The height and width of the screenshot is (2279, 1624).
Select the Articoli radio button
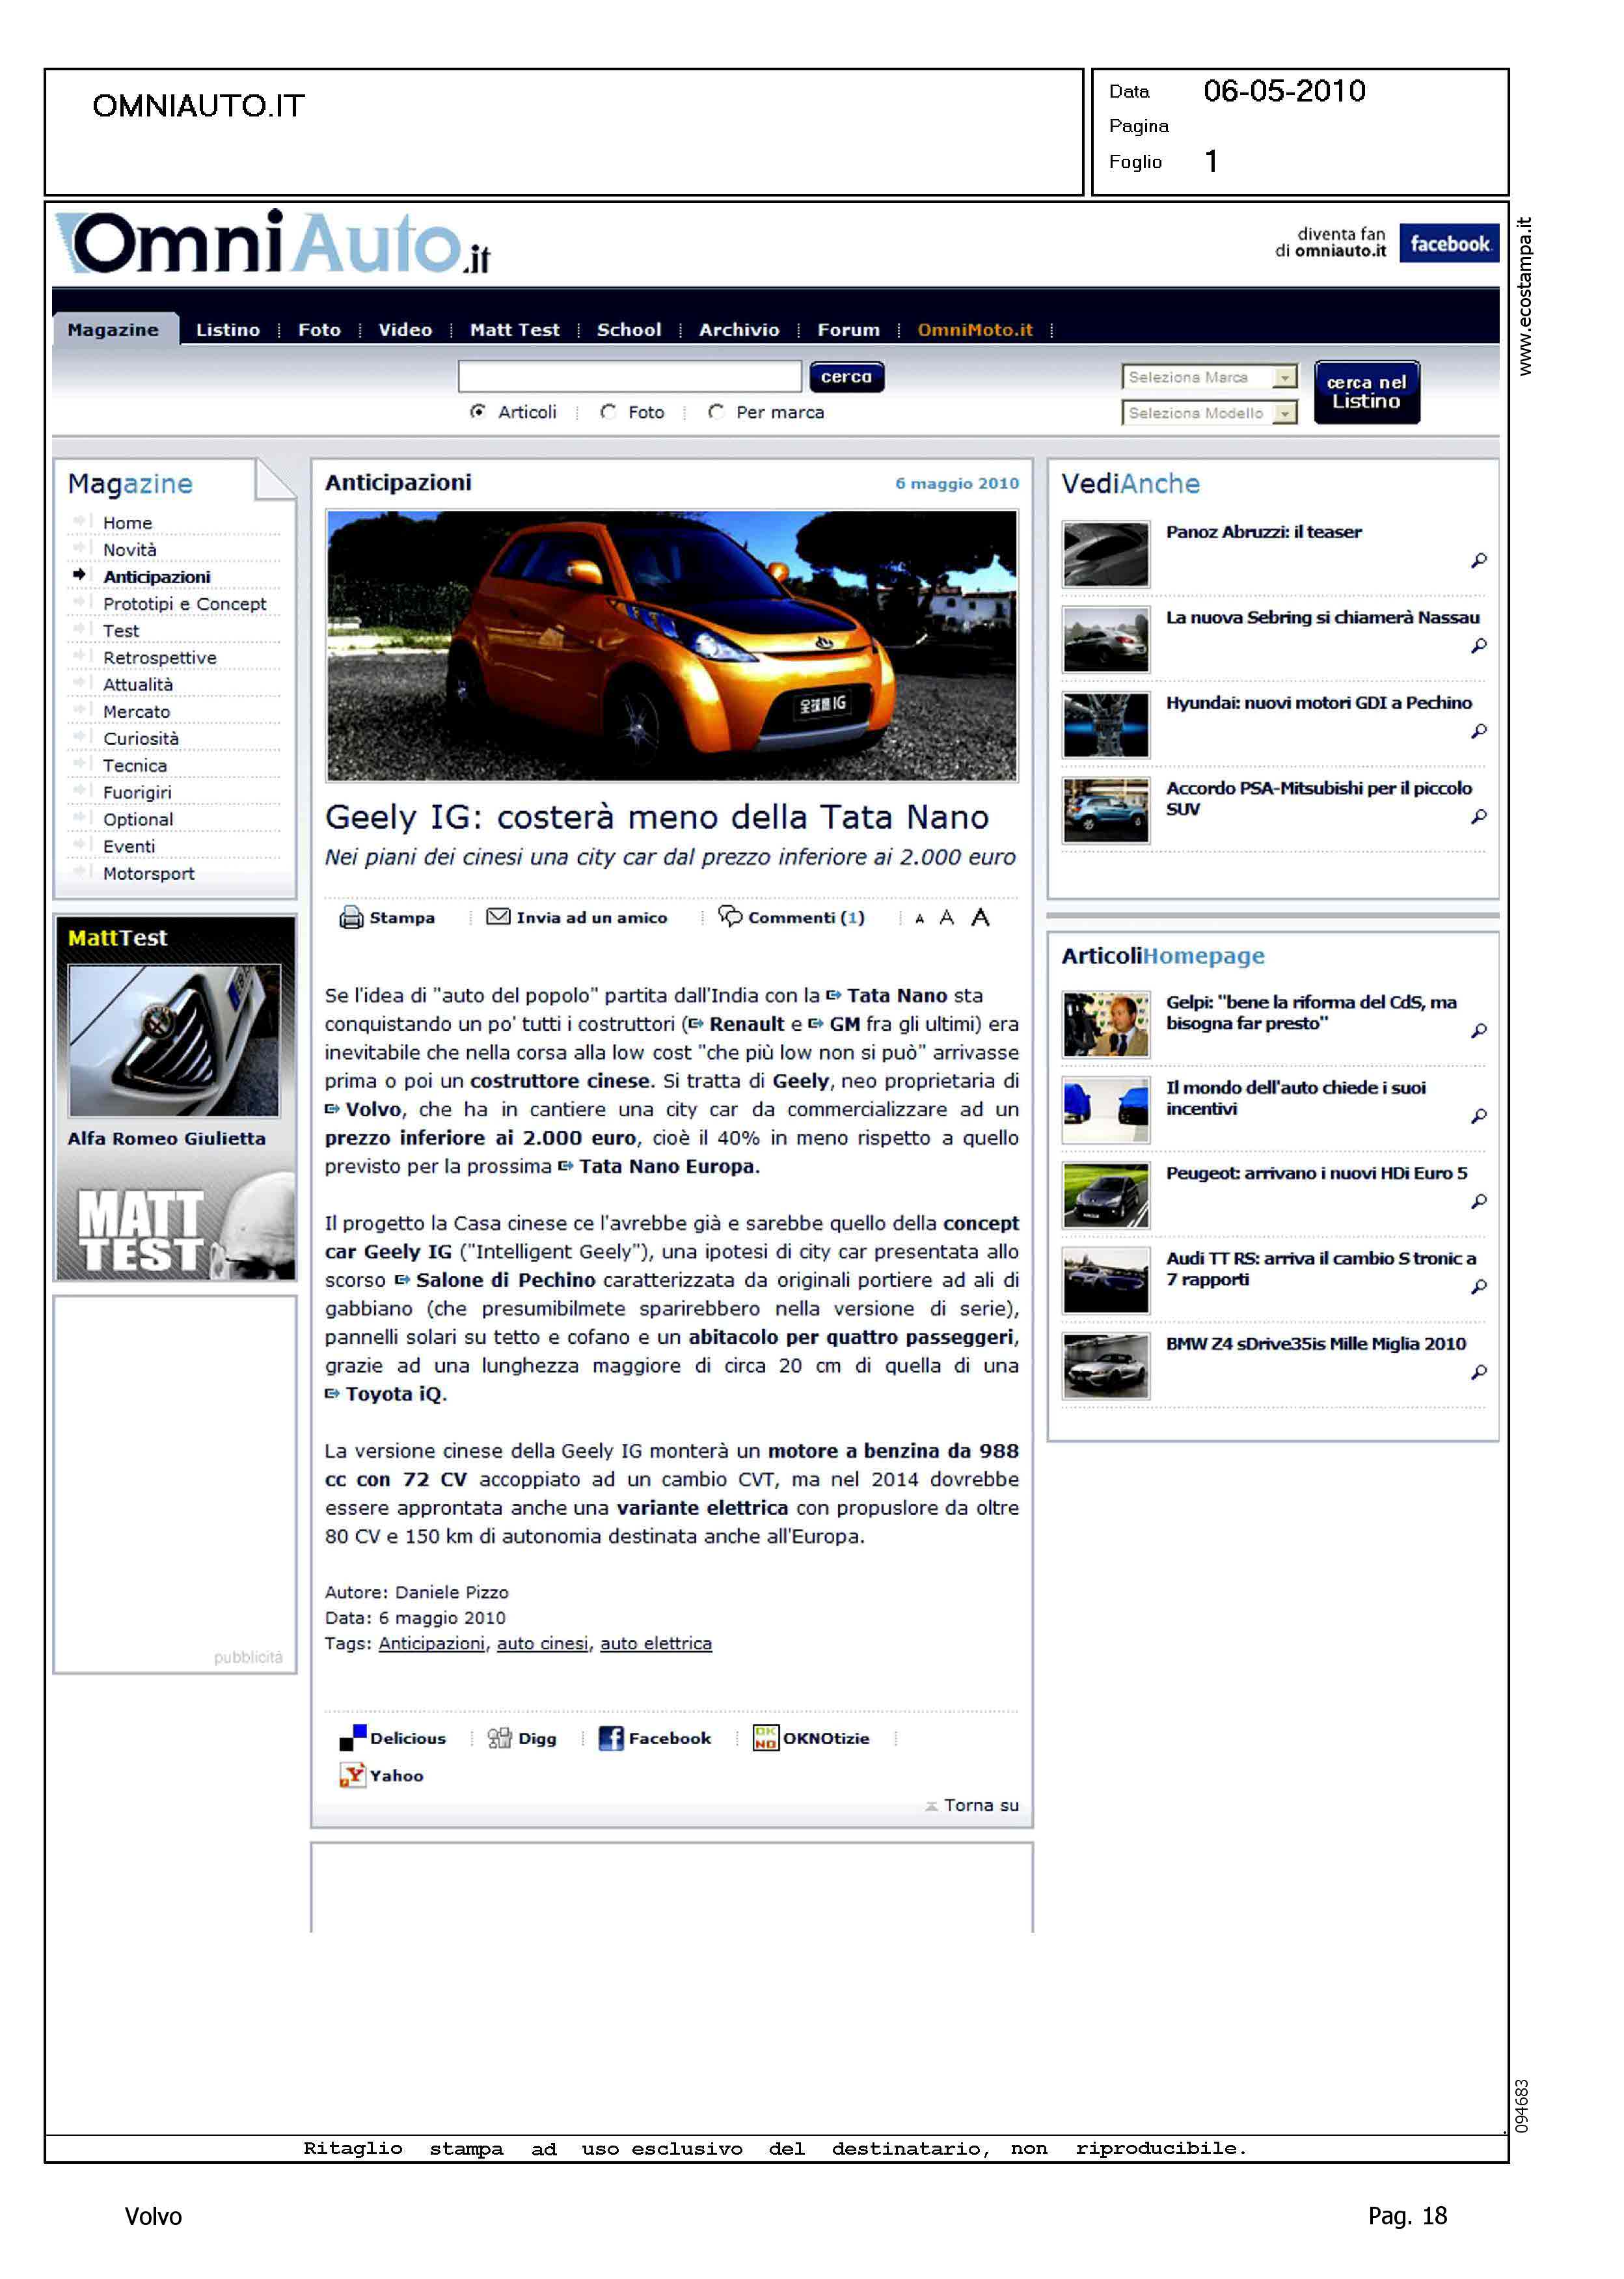(478, 411)
